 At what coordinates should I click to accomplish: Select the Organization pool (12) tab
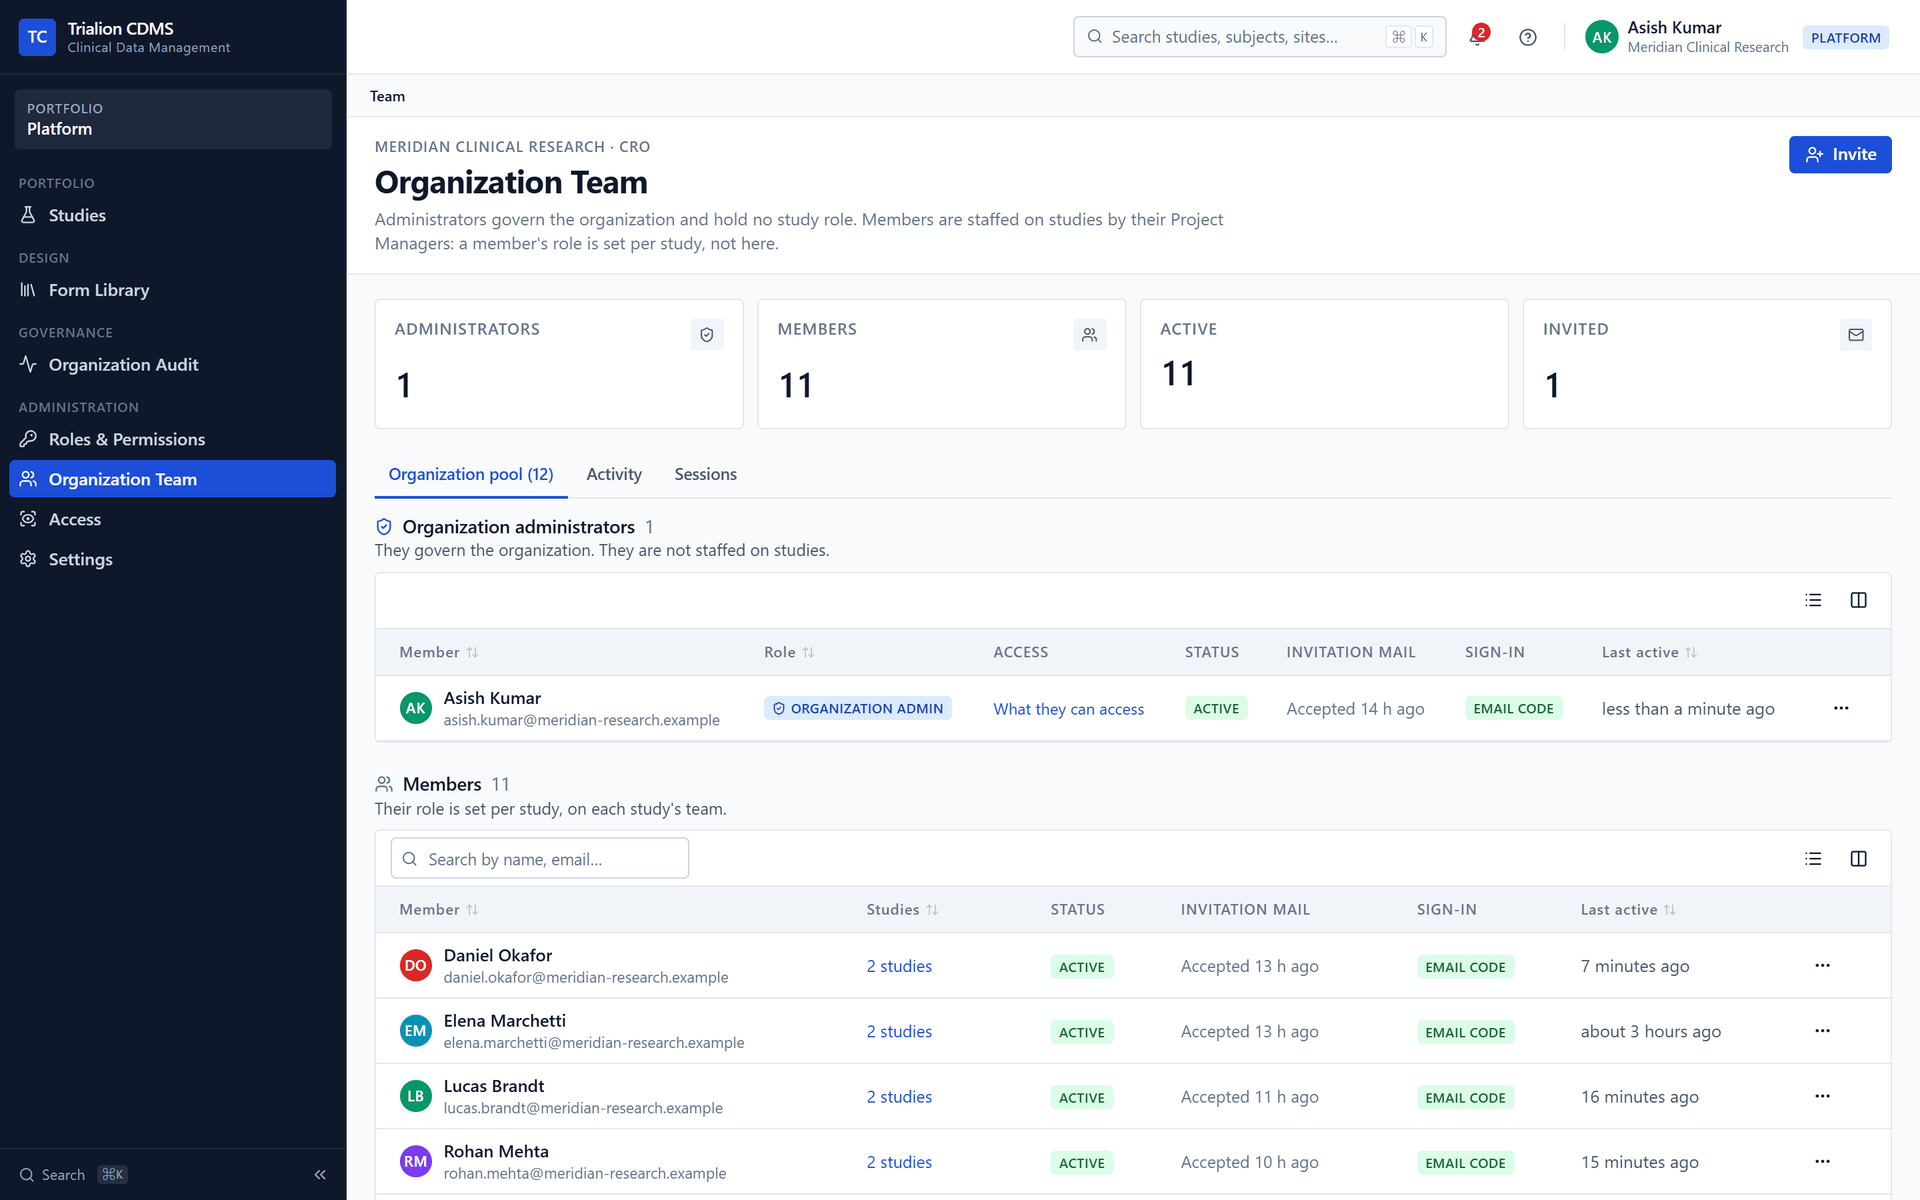[471, 474]
